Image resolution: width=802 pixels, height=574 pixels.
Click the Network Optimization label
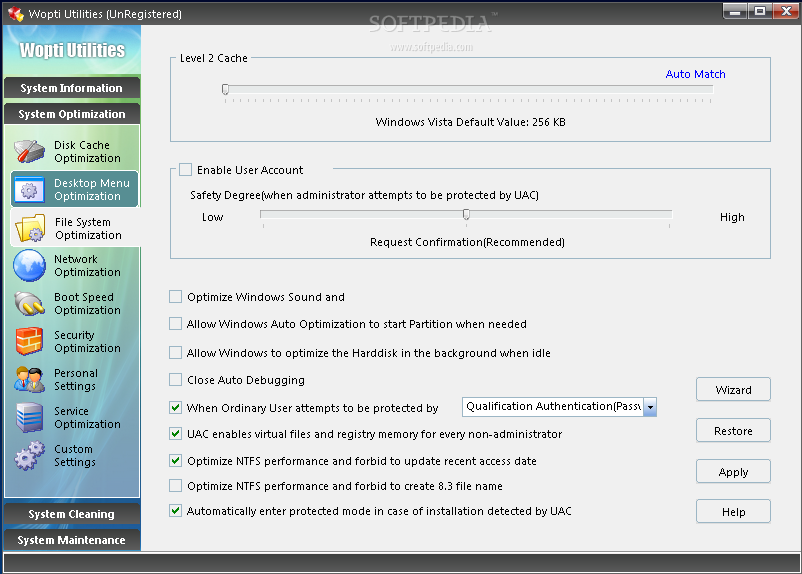pos(87,266)
